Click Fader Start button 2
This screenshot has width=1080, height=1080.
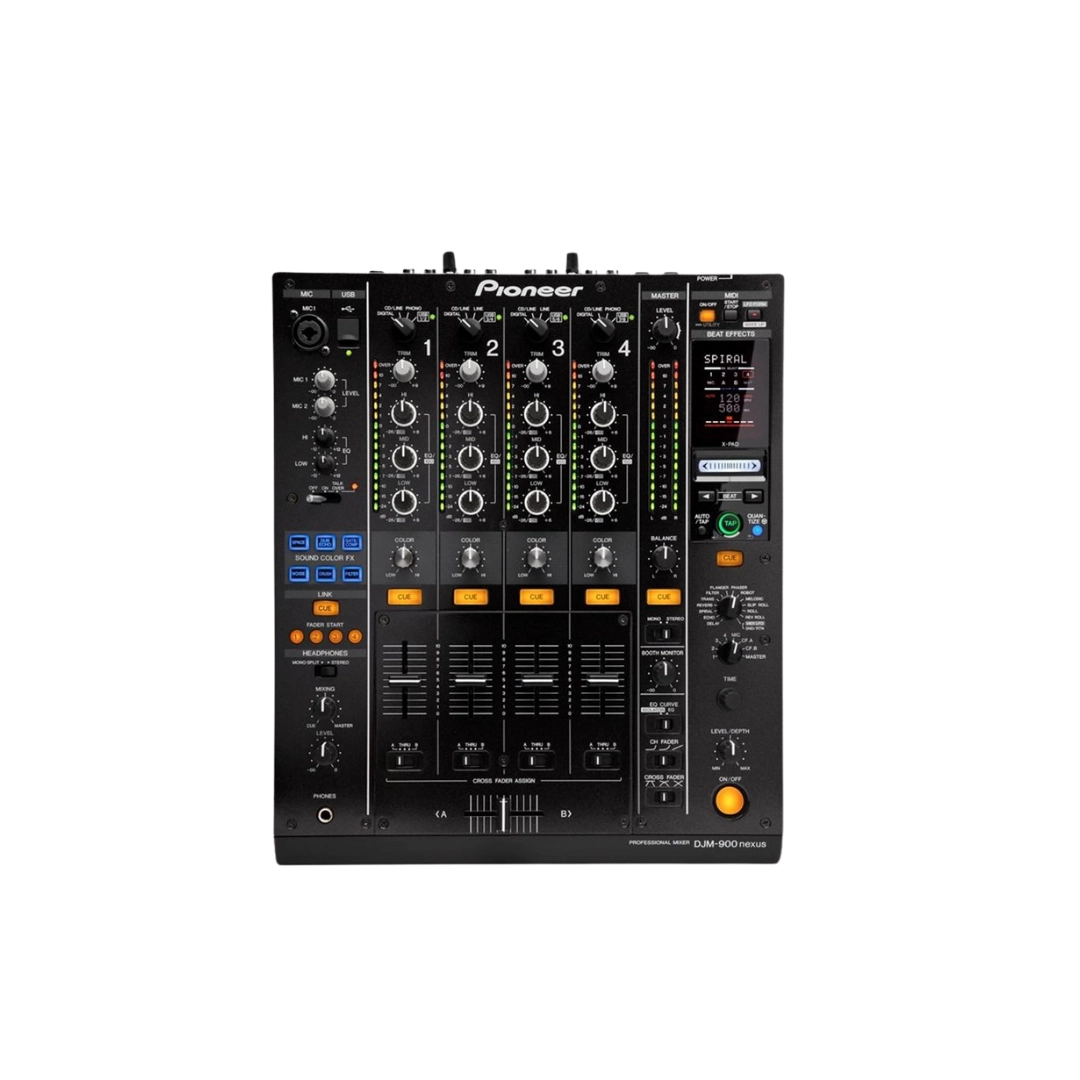coord(316,637)
